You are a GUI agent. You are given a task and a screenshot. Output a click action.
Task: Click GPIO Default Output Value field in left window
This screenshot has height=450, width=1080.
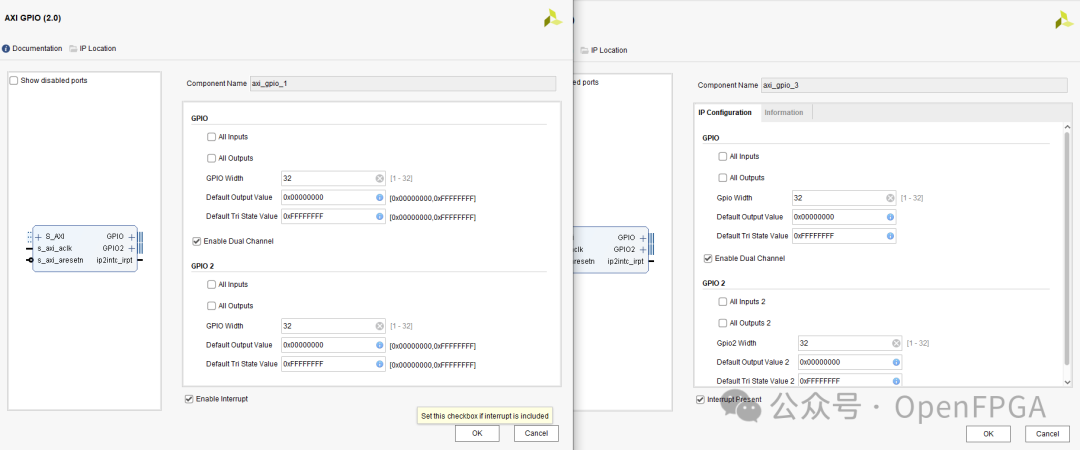(333, 197)
